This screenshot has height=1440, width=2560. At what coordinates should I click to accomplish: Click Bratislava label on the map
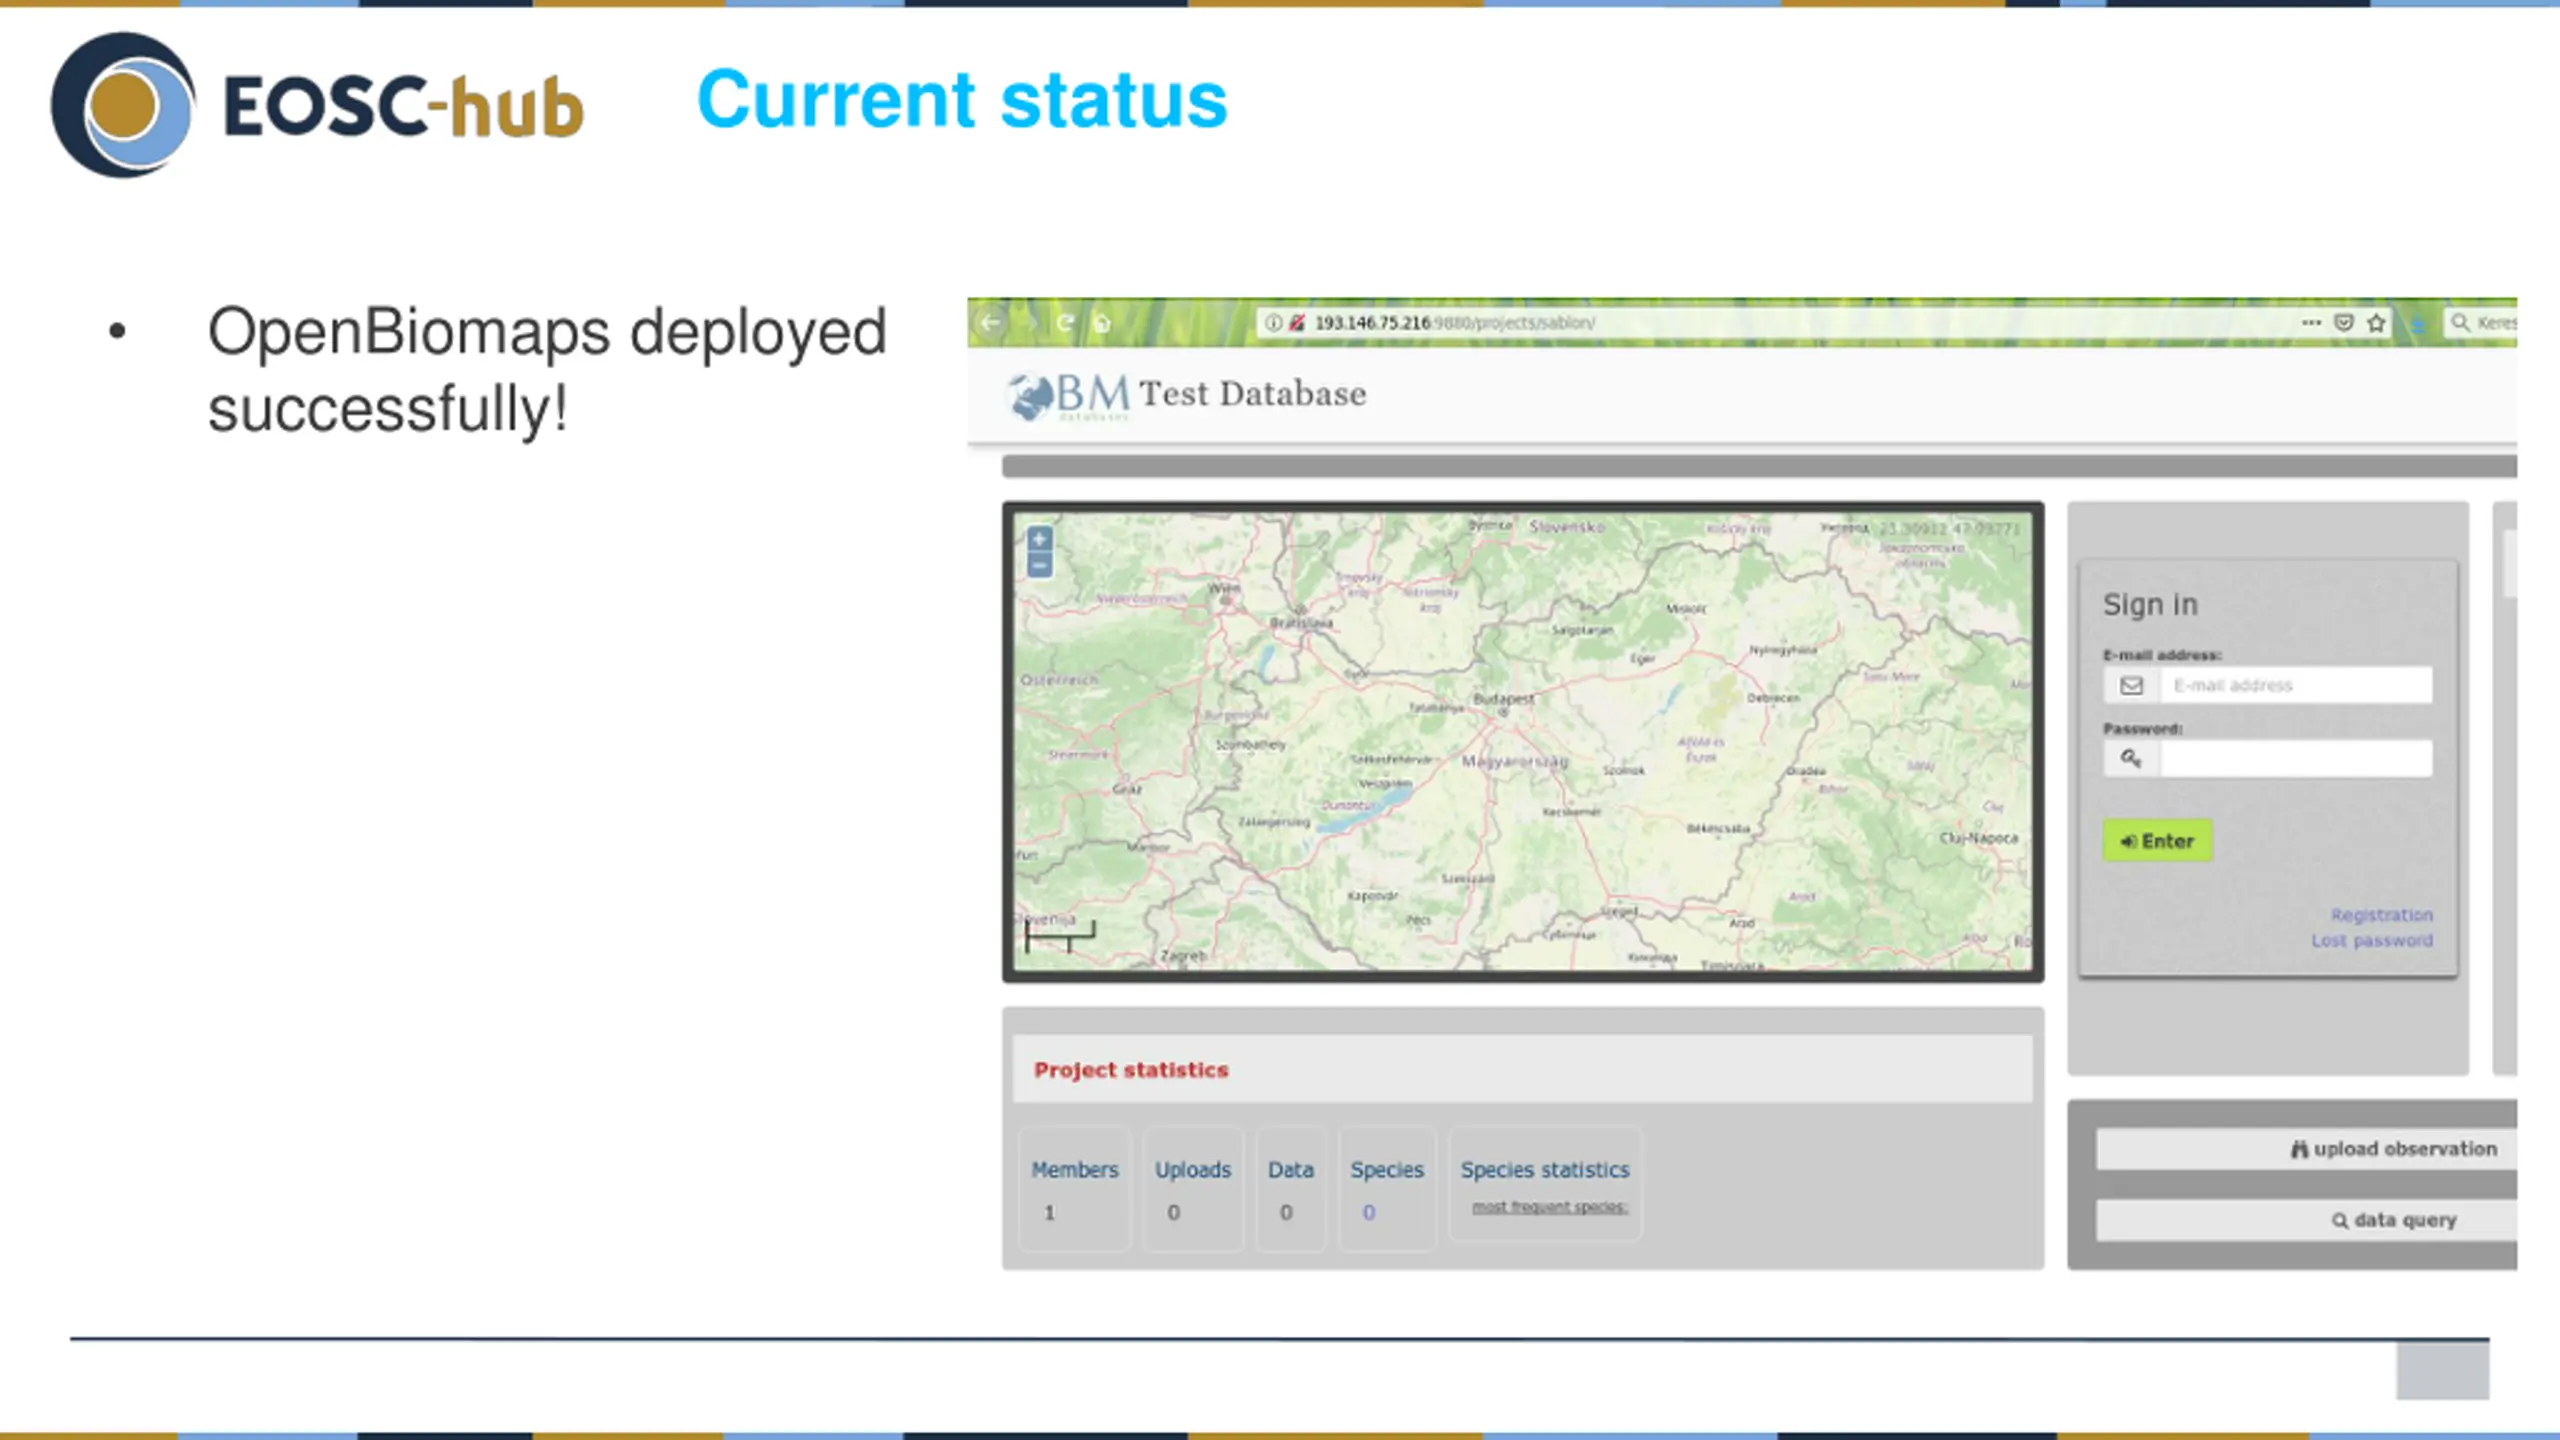(x=1301, y=623)
